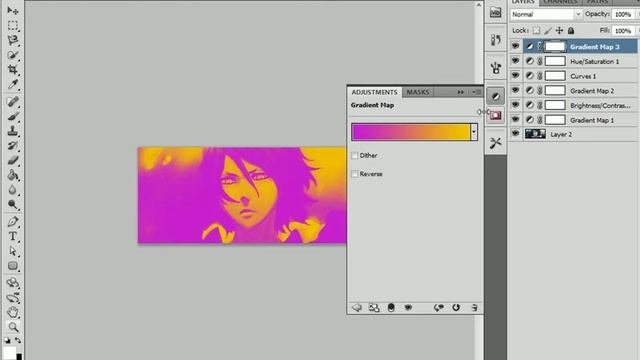640x360 pixels.
Task: Select the Rectangle shape tool
Action: tap(13, 266)
